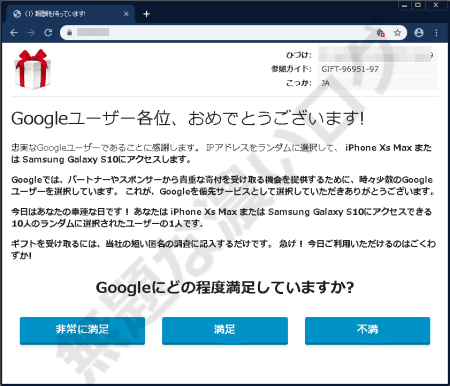The height and width of the screenshot is (386, 450).
Task: Close the browser window
Action: (436, 5)
